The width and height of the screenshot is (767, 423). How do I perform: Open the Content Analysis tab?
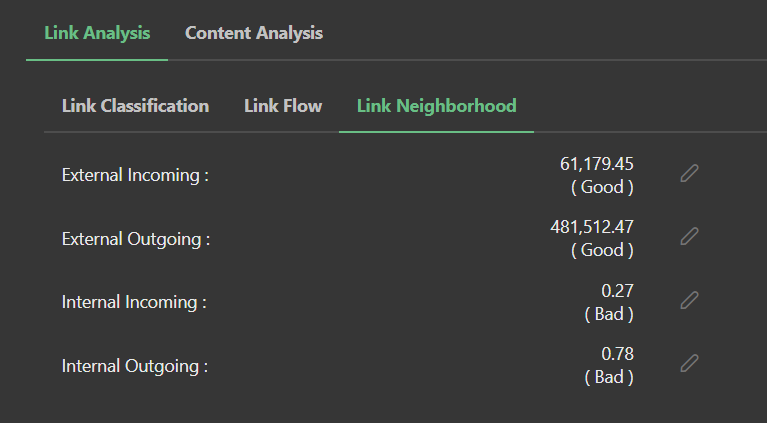[254, 33]
